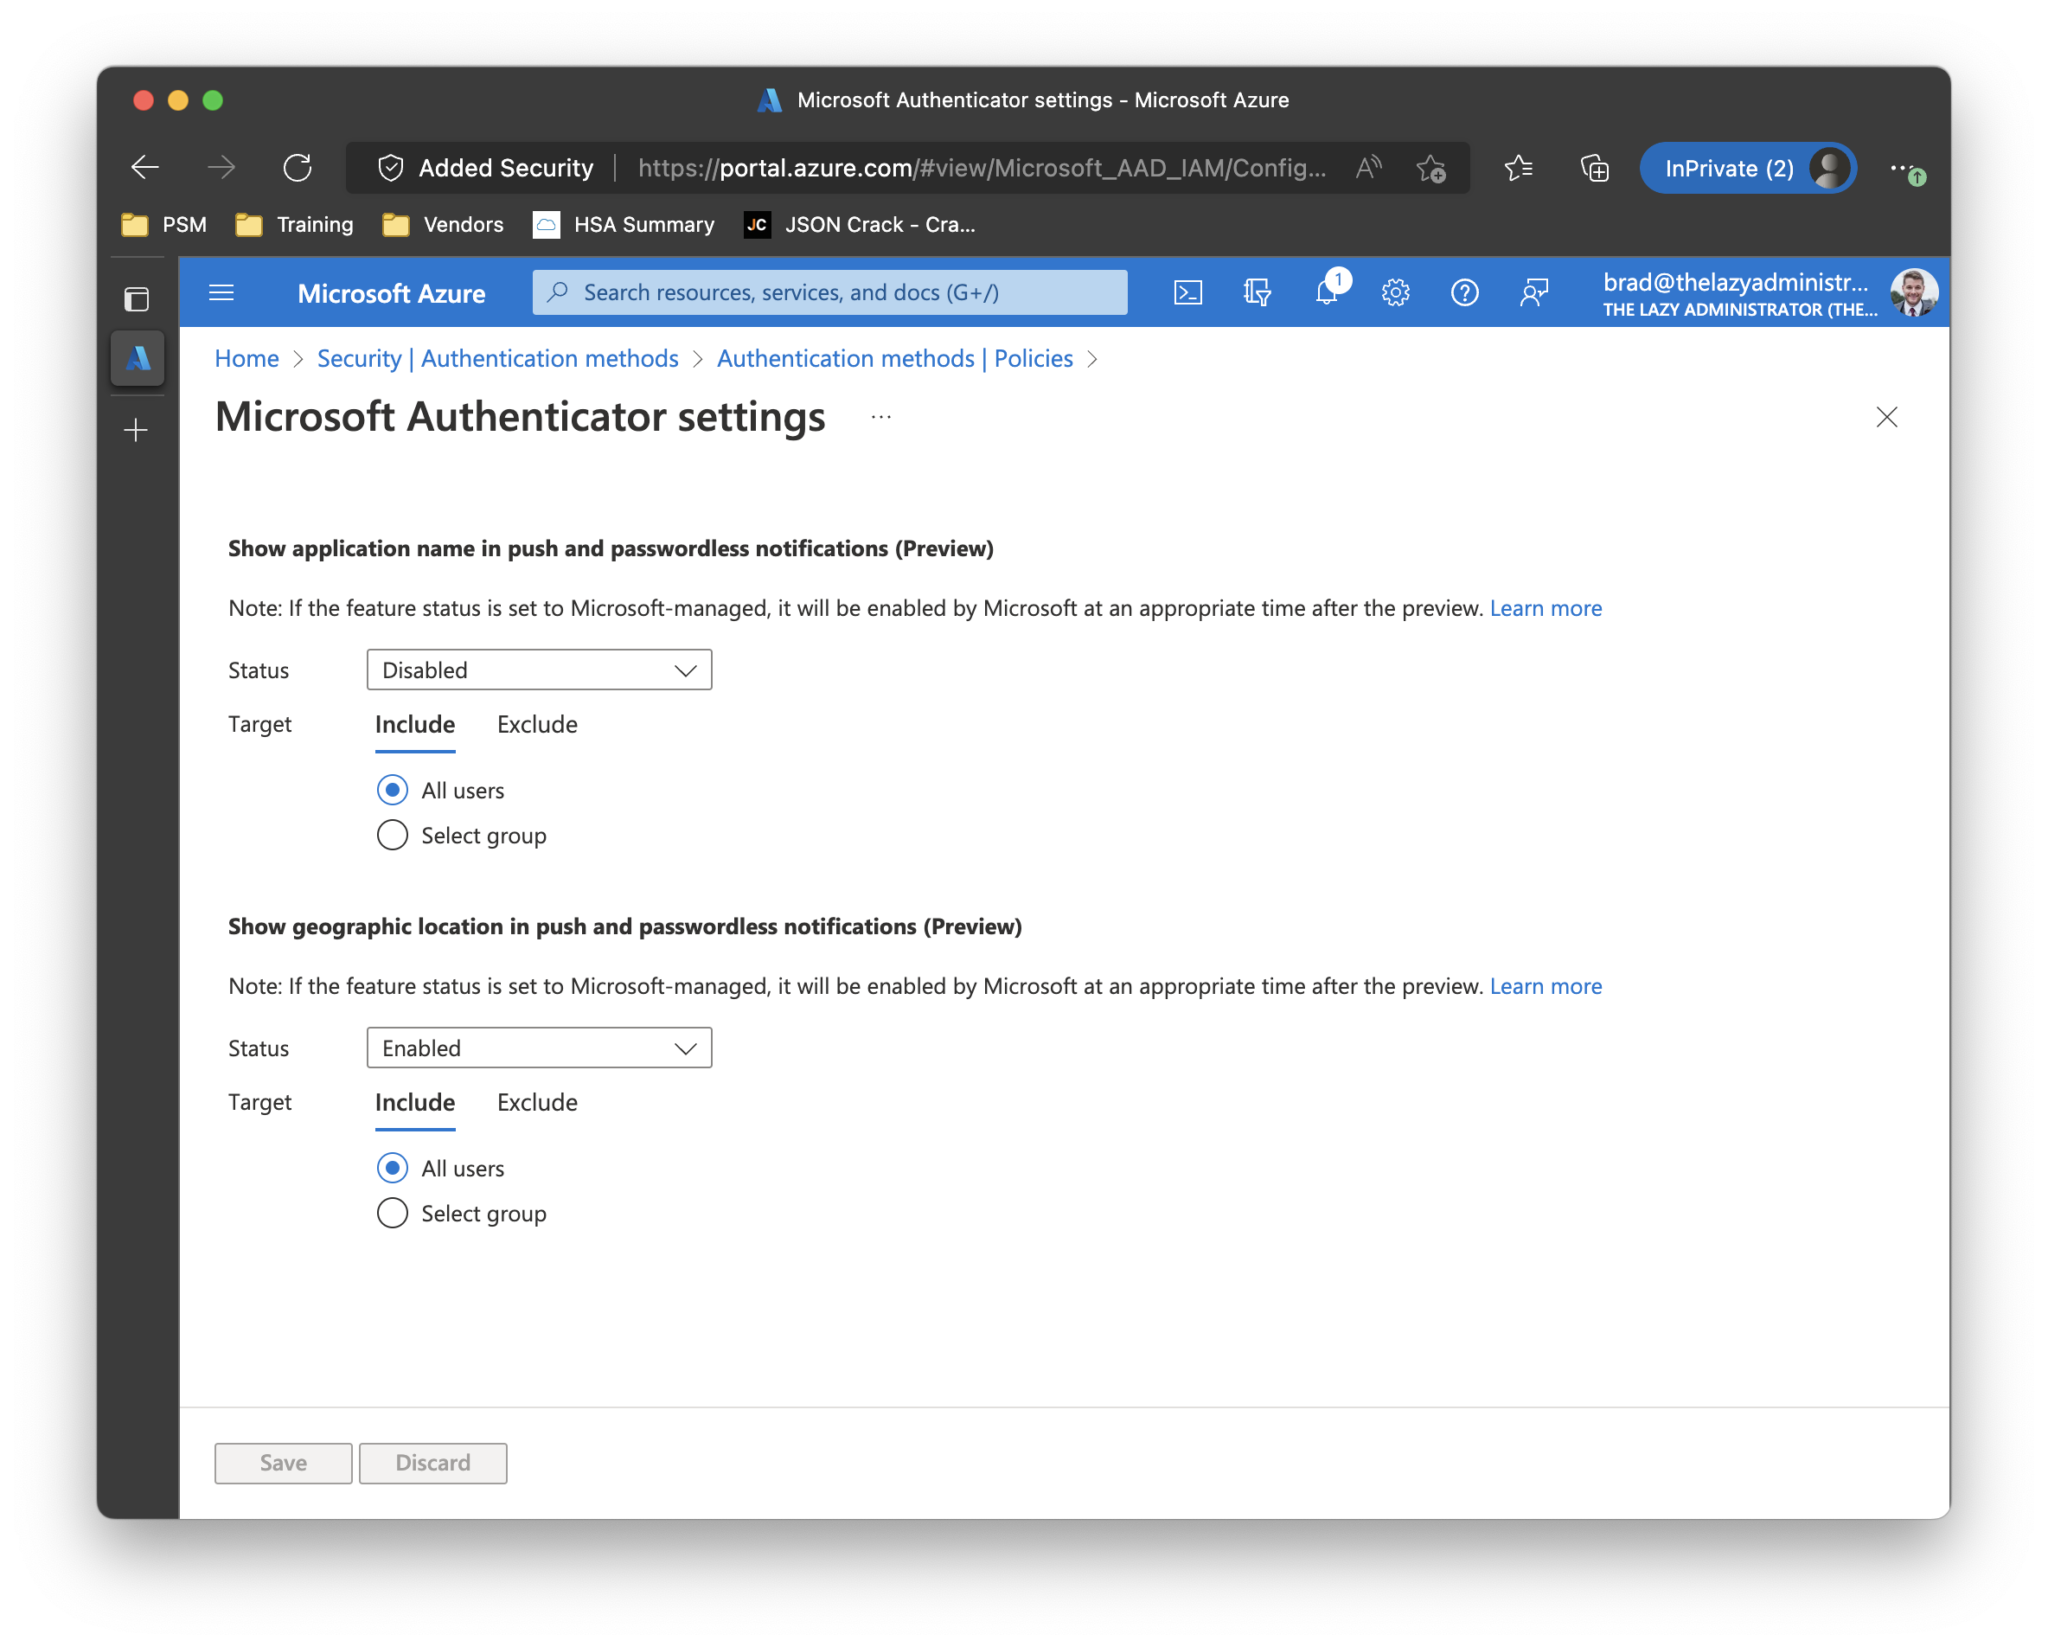Go to Security | Authentication methods breadcrumb
2048x1647 pixels.
497,358
